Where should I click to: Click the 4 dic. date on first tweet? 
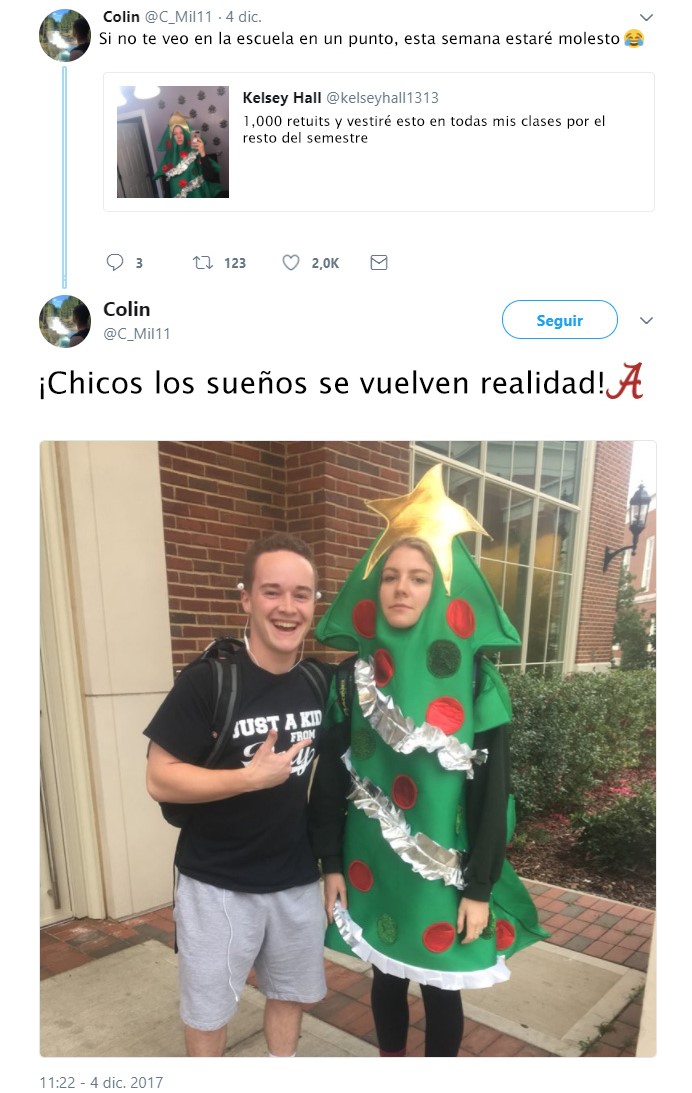pos(243,17)
